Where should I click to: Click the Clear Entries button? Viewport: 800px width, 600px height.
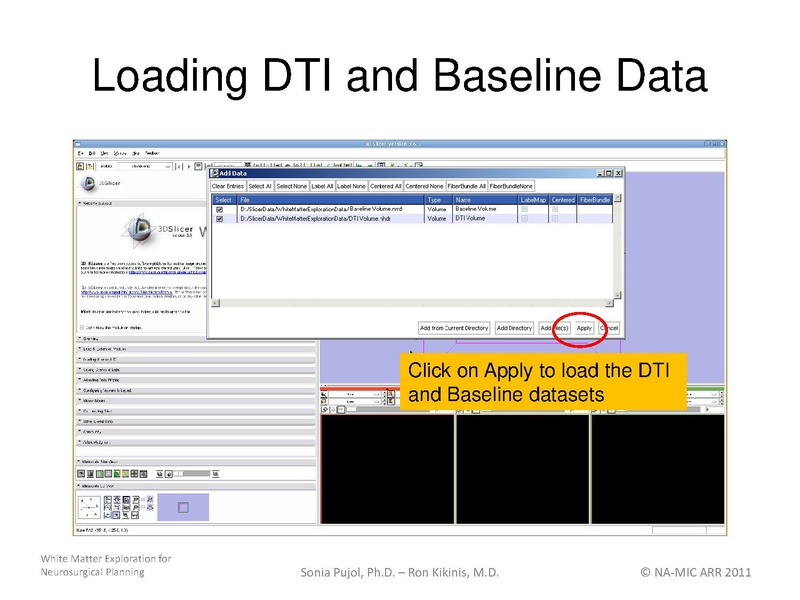227,186
